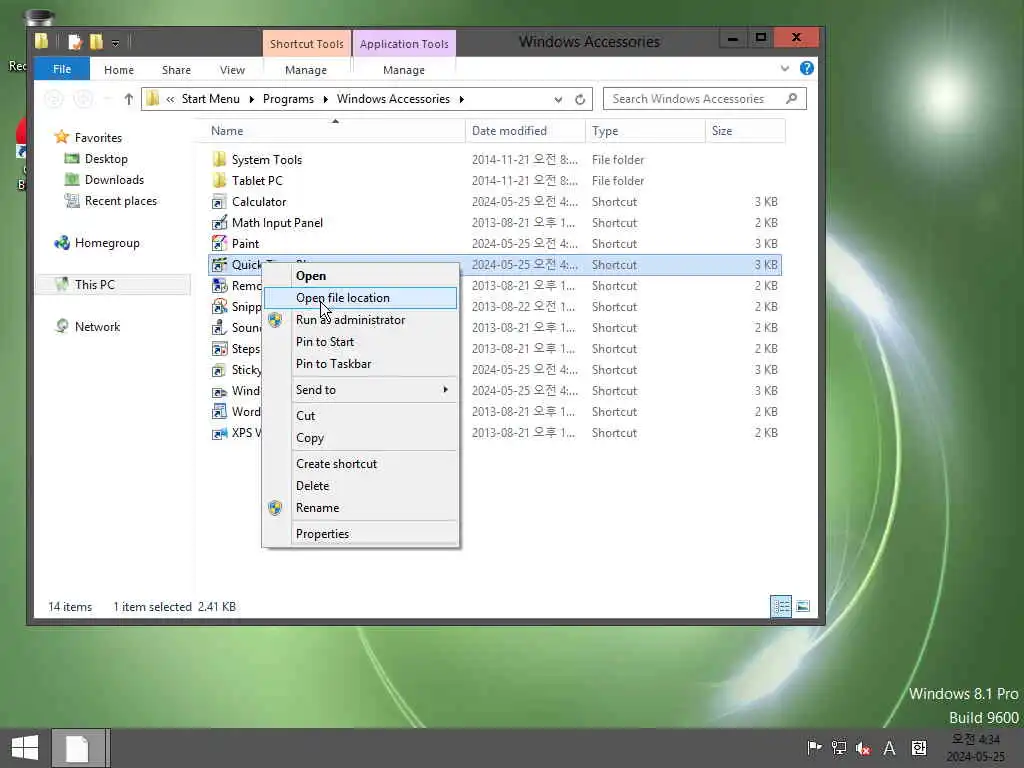Viewport: 1024px width, 768px height.
Task: Select the Tablet PC folder icon
Action: [219, 180]
